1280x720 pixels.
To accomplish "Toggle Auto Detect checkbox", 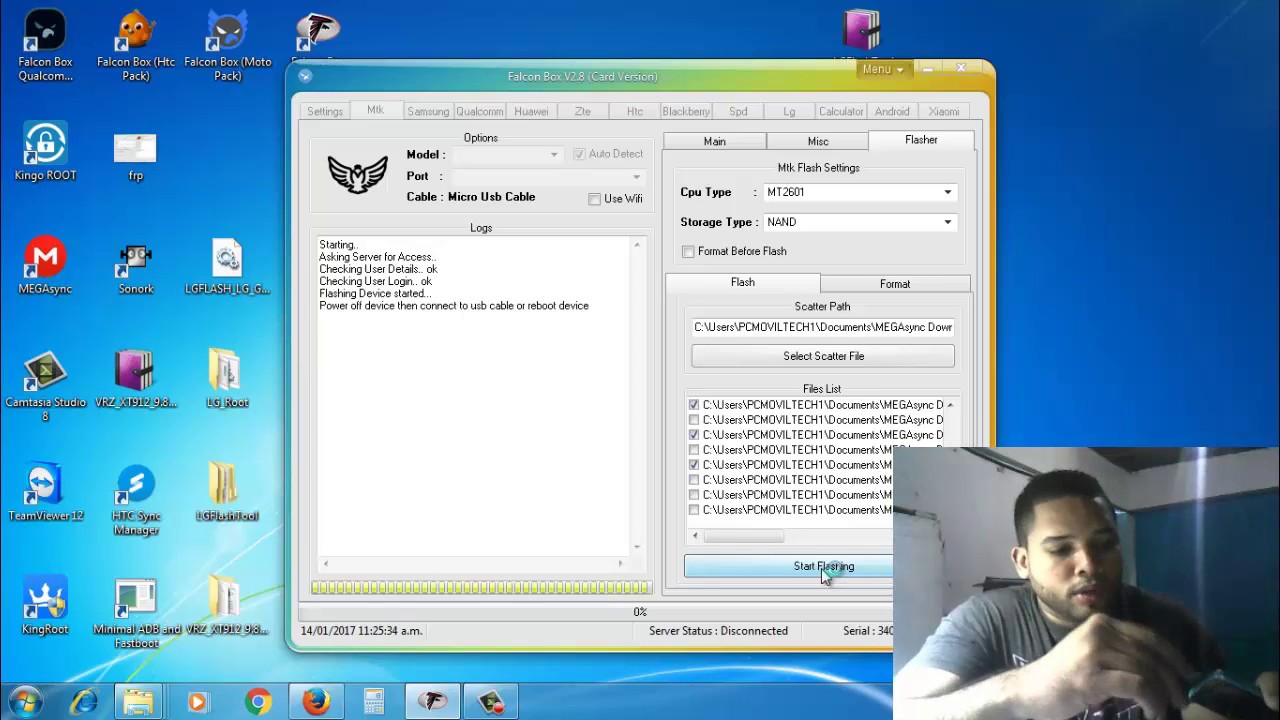I will (579, 154).
